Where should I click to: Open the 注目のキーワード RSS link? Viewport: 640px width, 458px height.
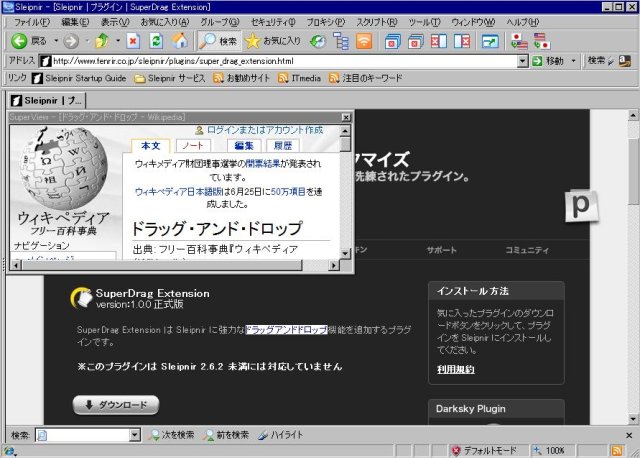[366, 78]
